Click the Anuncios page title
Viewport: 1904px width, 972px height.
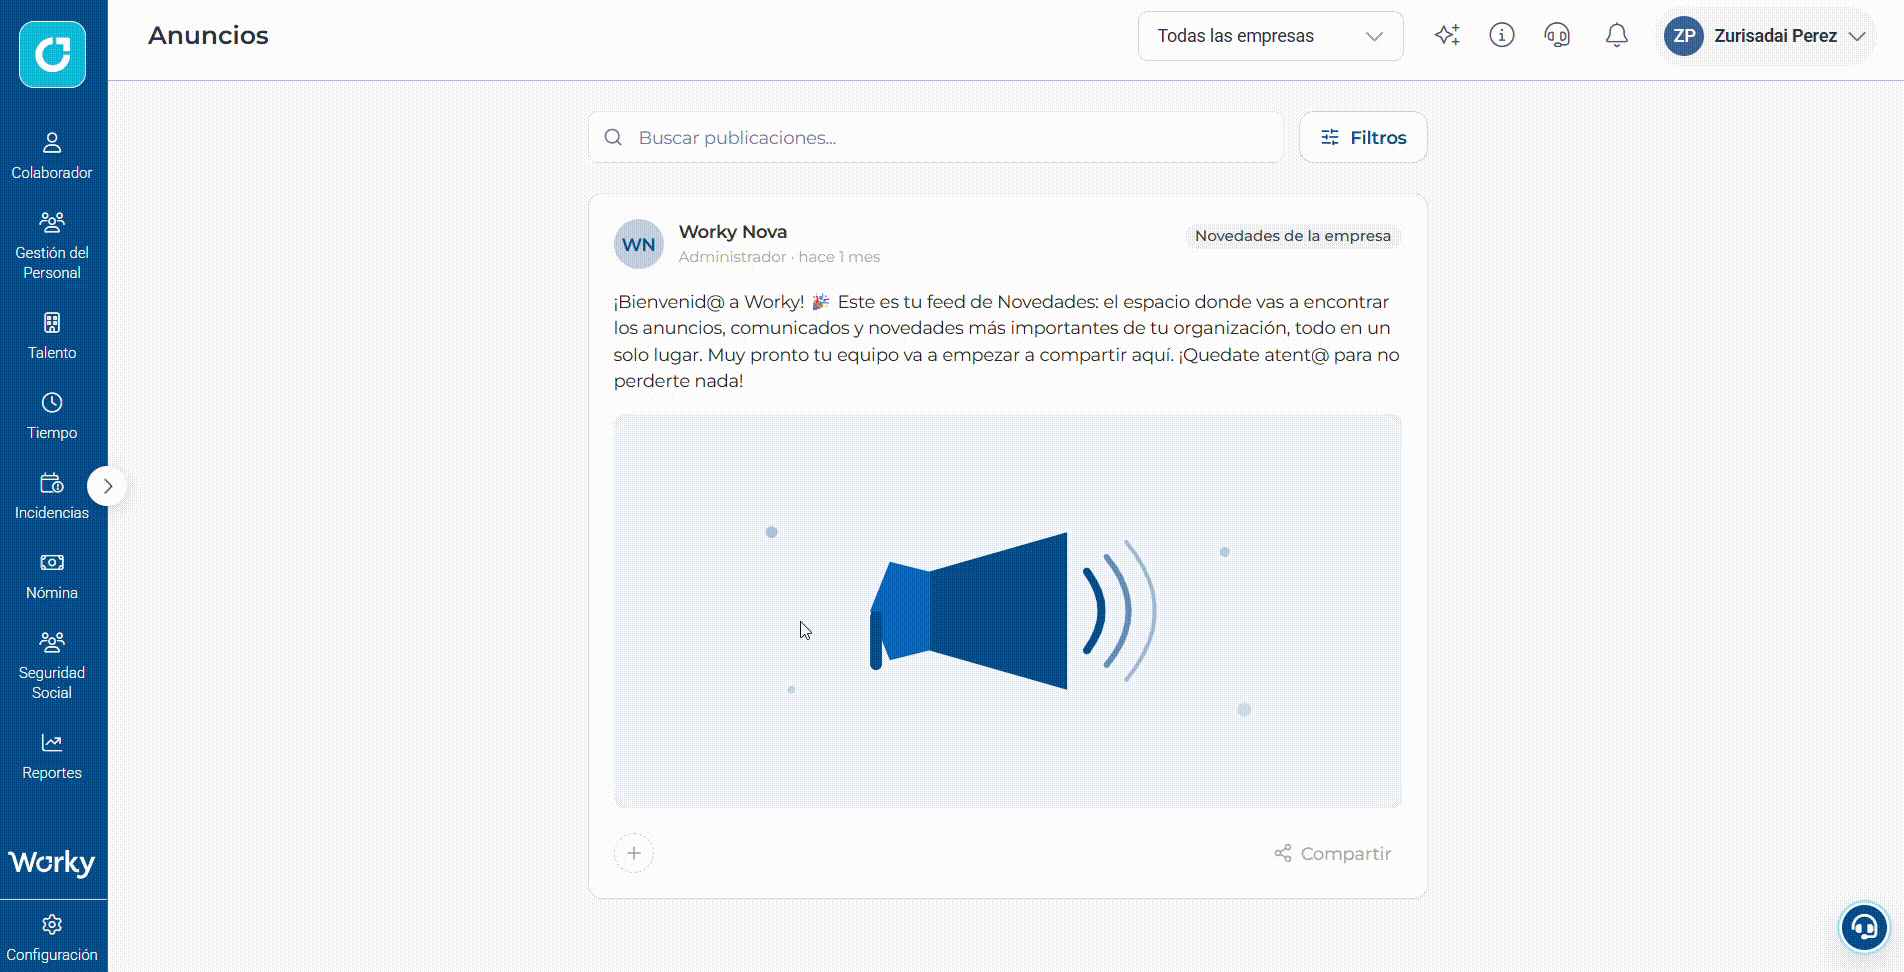click(x=208, y=35)
